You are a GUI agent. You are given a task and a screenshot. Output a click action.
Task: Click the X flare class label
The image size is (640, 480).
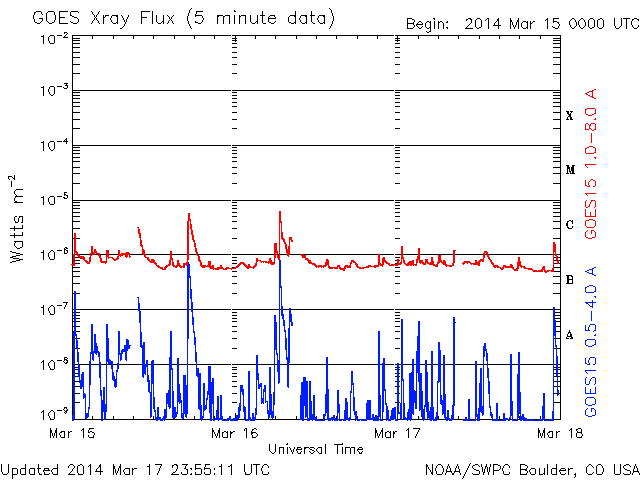570,116
